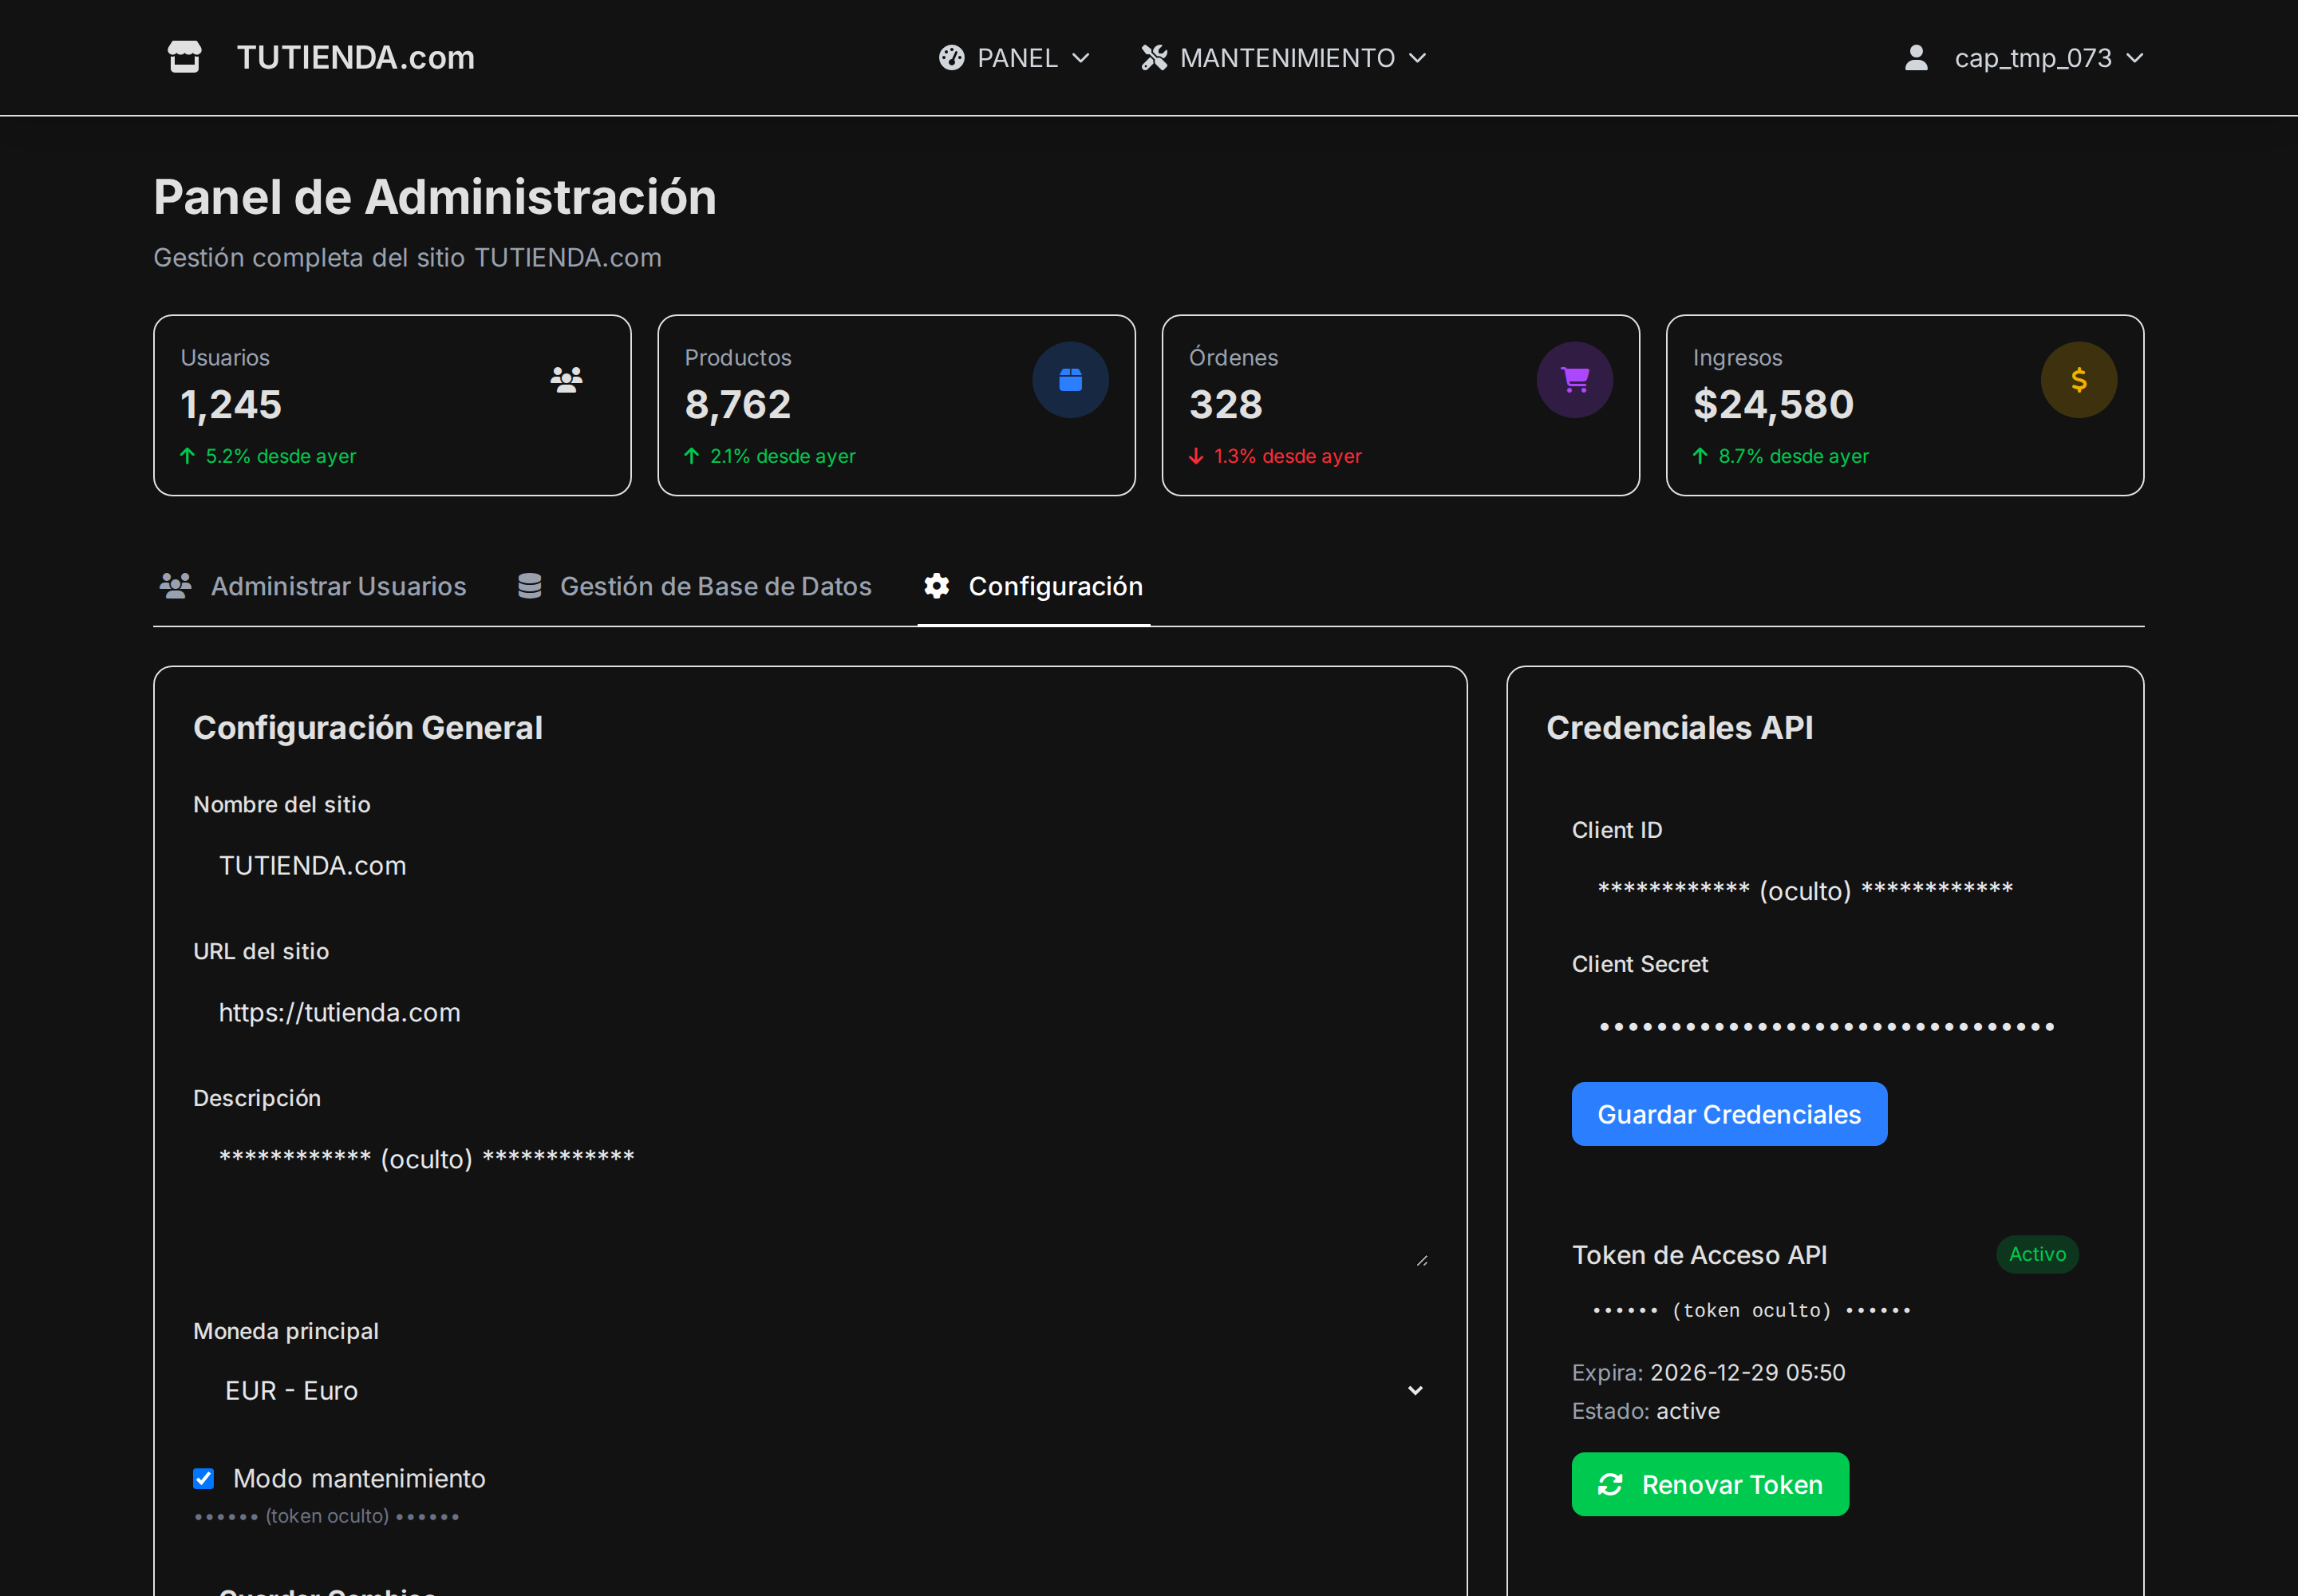Open the PANEL dropdown menu
This screenshot has height=1596, width=2298.
coord(1013,58)
